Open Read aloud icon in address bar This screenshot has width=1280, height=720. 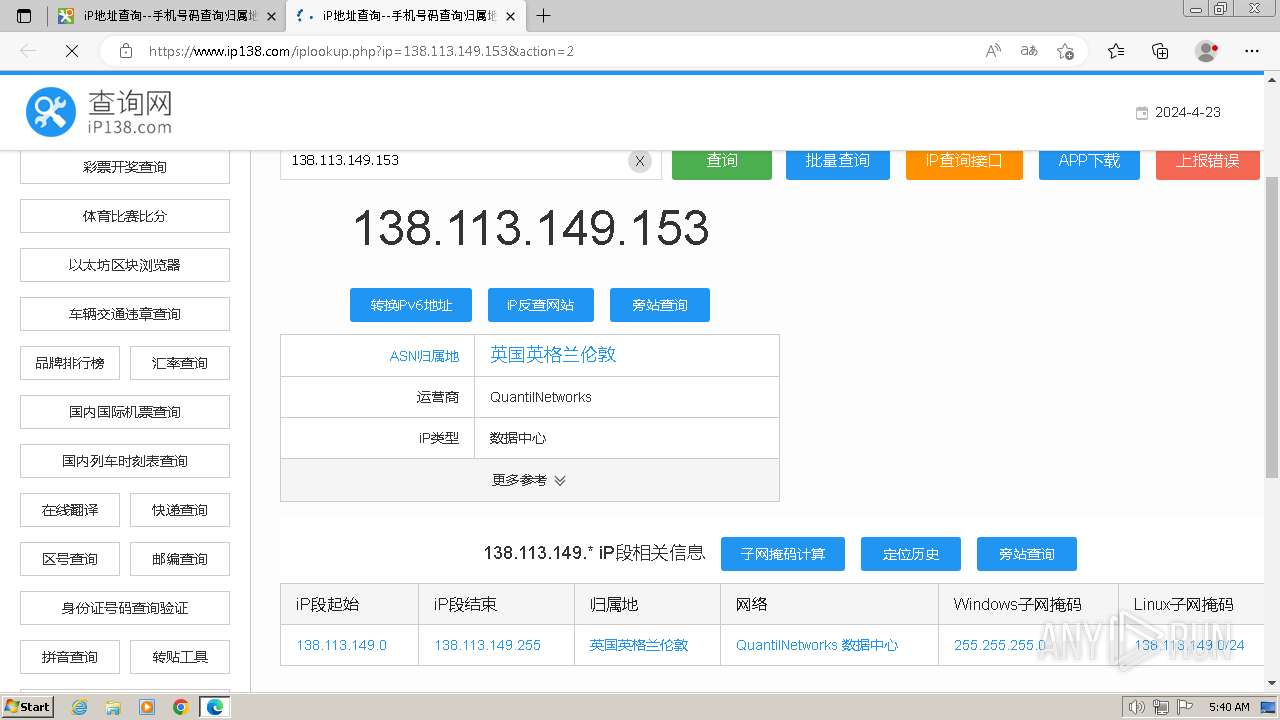coord(993,51)
